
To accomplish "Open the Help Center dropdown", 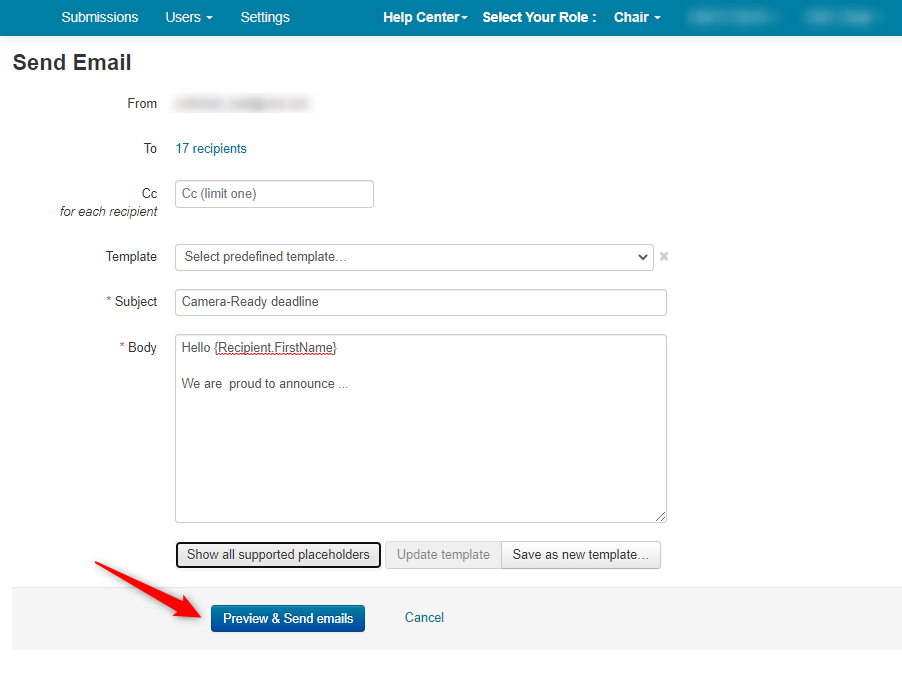I will click(x=425, y=17).
